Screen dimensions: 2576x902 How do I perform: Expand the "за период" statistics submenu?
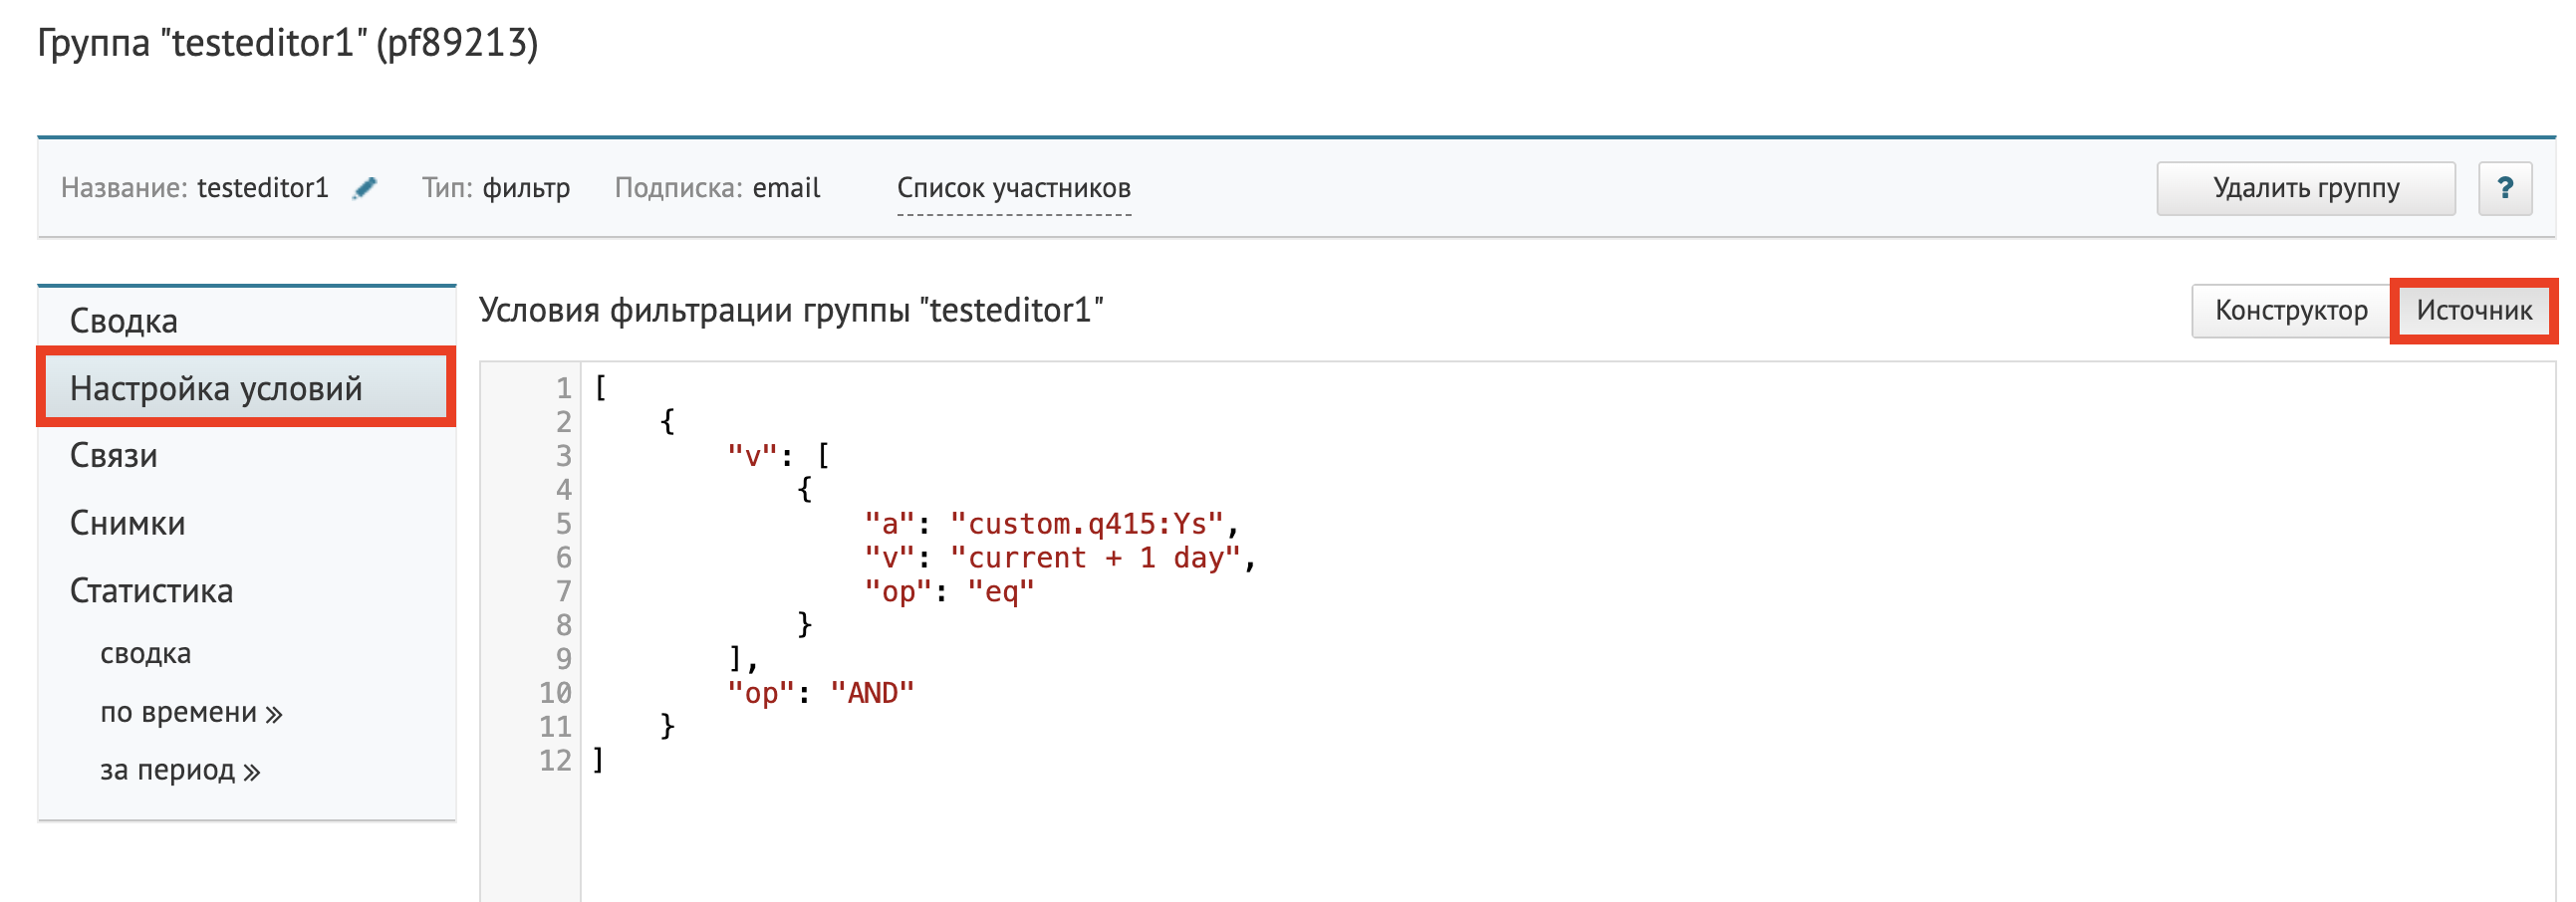179,771
